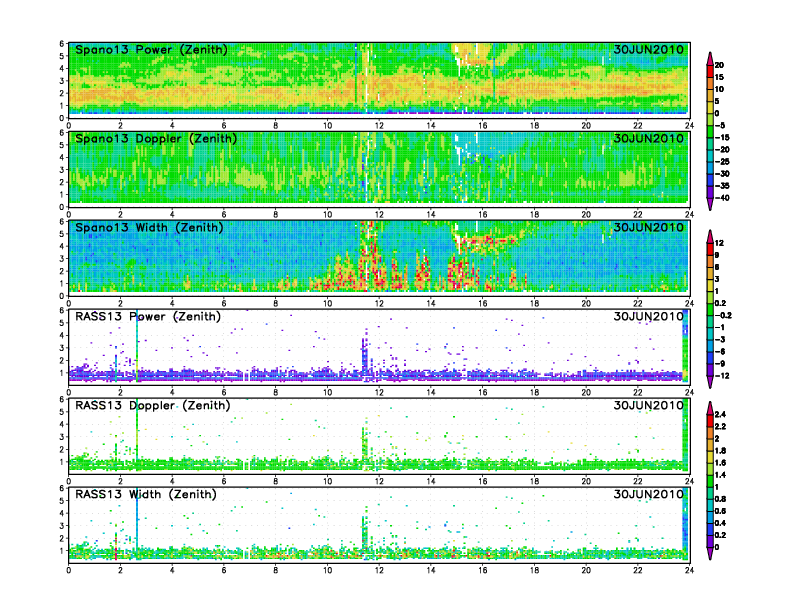Select the 30JUN2010 date in Spano13 Power panel
This screenshot has width=792, height=612.
(648, 49)
